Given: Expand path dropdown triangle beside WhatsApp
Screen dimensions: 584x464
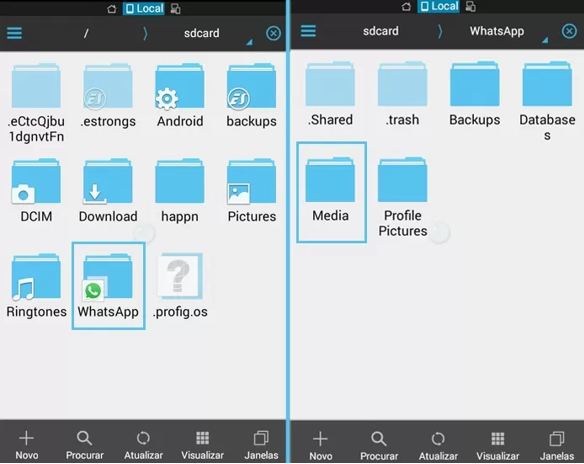Looking at the screenshot, I should point(545,40).
